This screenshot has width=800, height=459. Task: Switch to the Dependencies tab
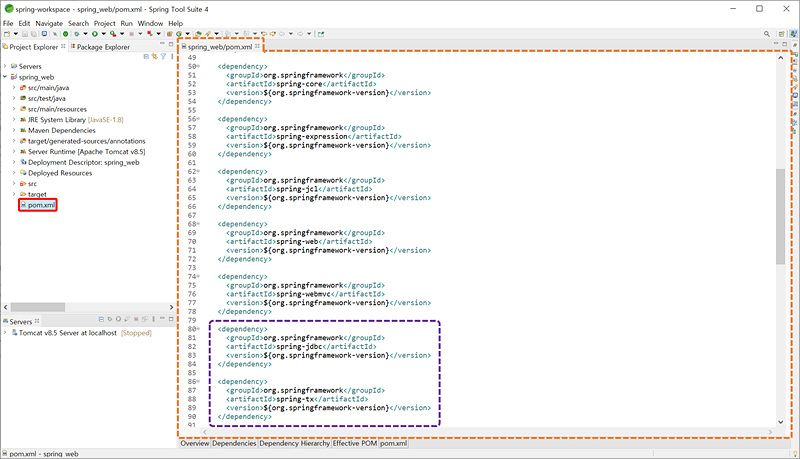pyautogui.click(x=234, y=443)
